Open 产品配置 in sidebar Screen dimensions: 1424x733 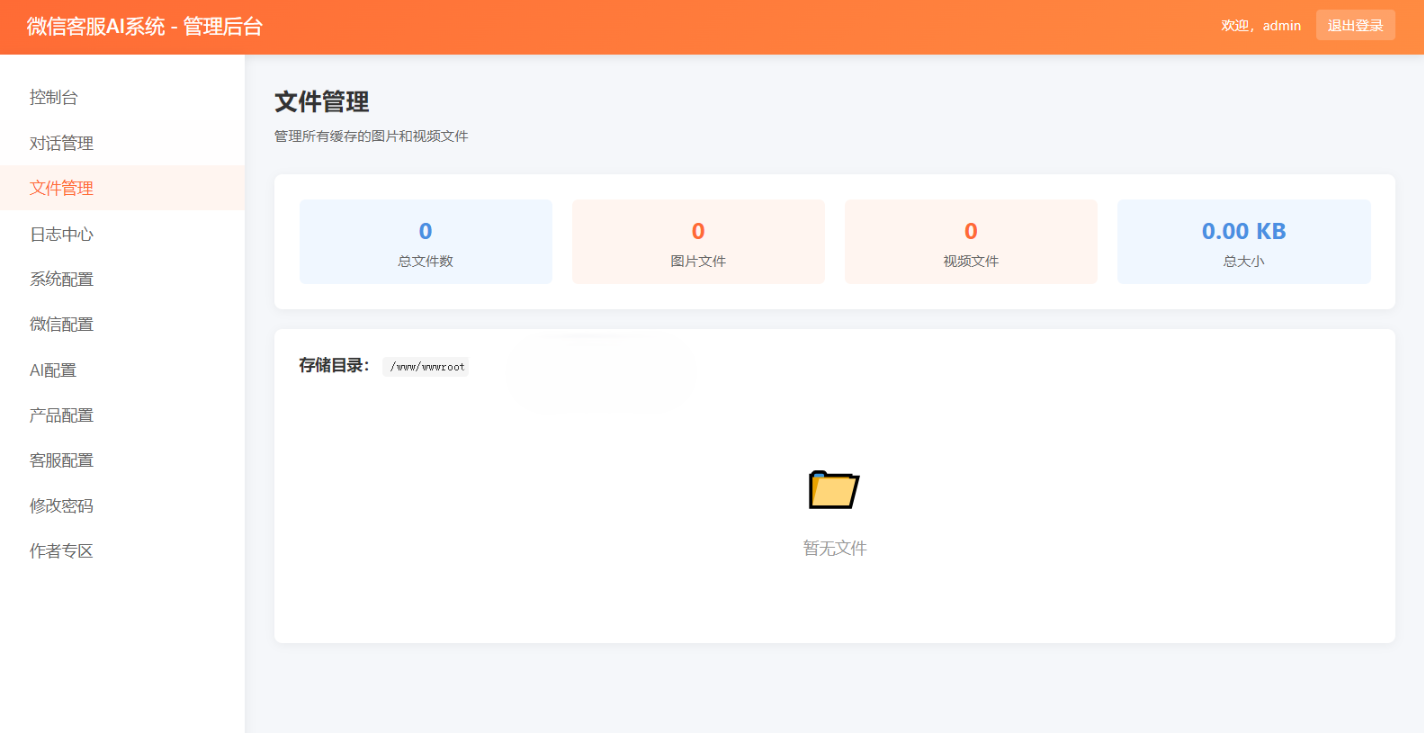coord(61,415)
